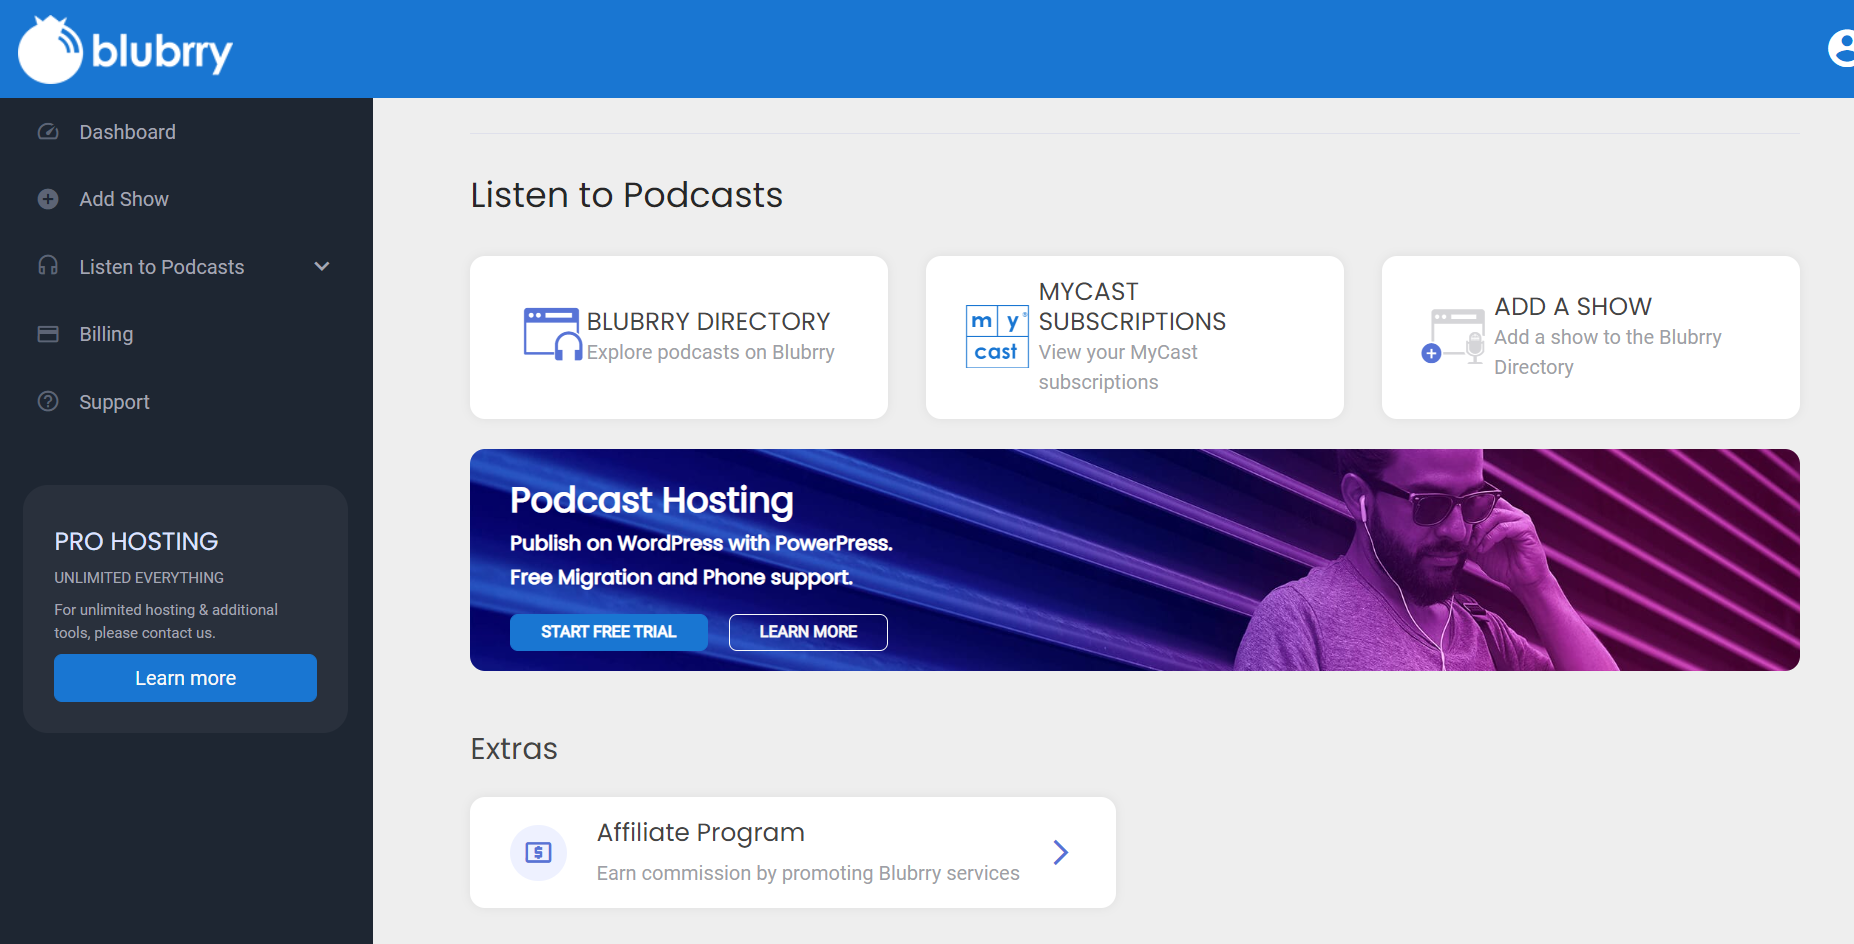Click START FREE TRIAL on banner
The width and height of the screenshot is (1854, 944).
tap(609, 632)
